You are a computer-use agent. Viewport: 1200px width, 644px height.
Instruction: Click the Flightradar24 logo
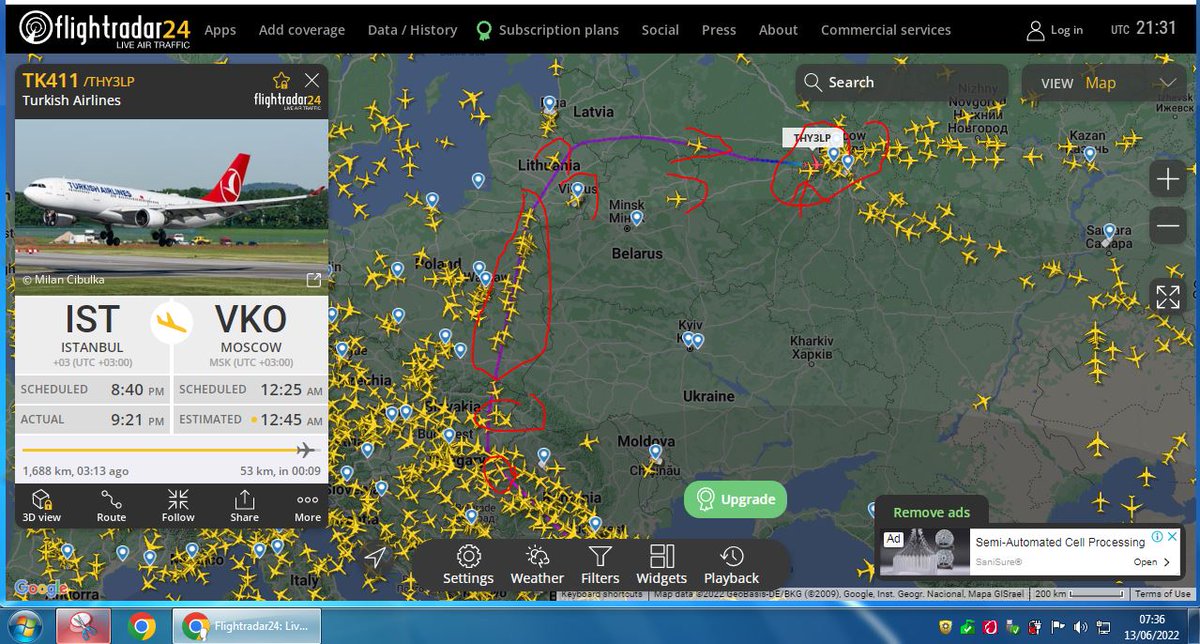point(103,30)
